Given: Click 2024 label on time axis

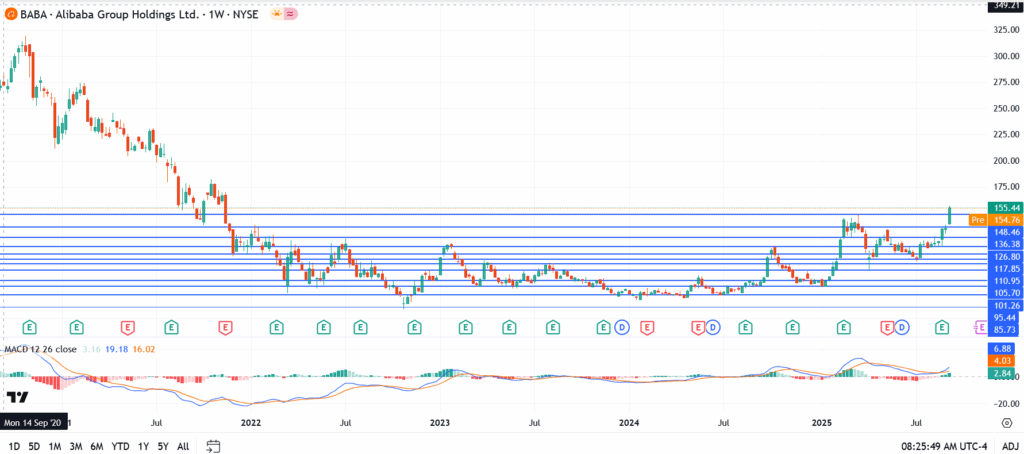Looking at the screenshot, I should (x=630, y=423).
